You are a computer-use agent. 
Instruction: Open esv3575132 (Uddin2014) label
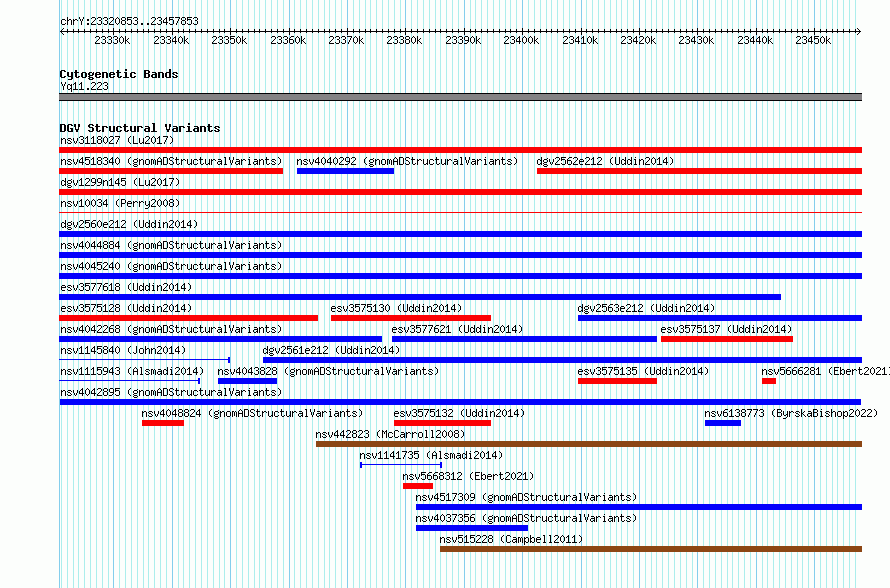click(459, 413)
